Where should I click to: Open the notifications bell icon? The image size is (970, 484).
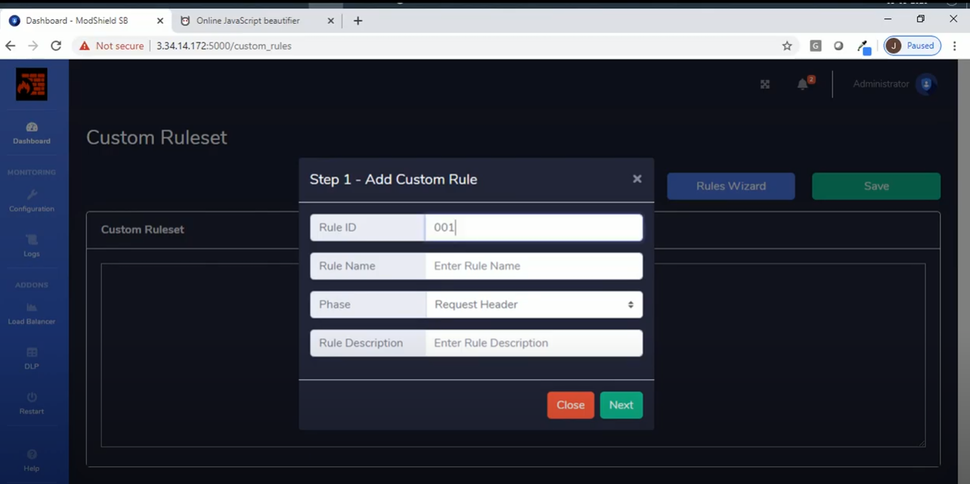point(803,84)
